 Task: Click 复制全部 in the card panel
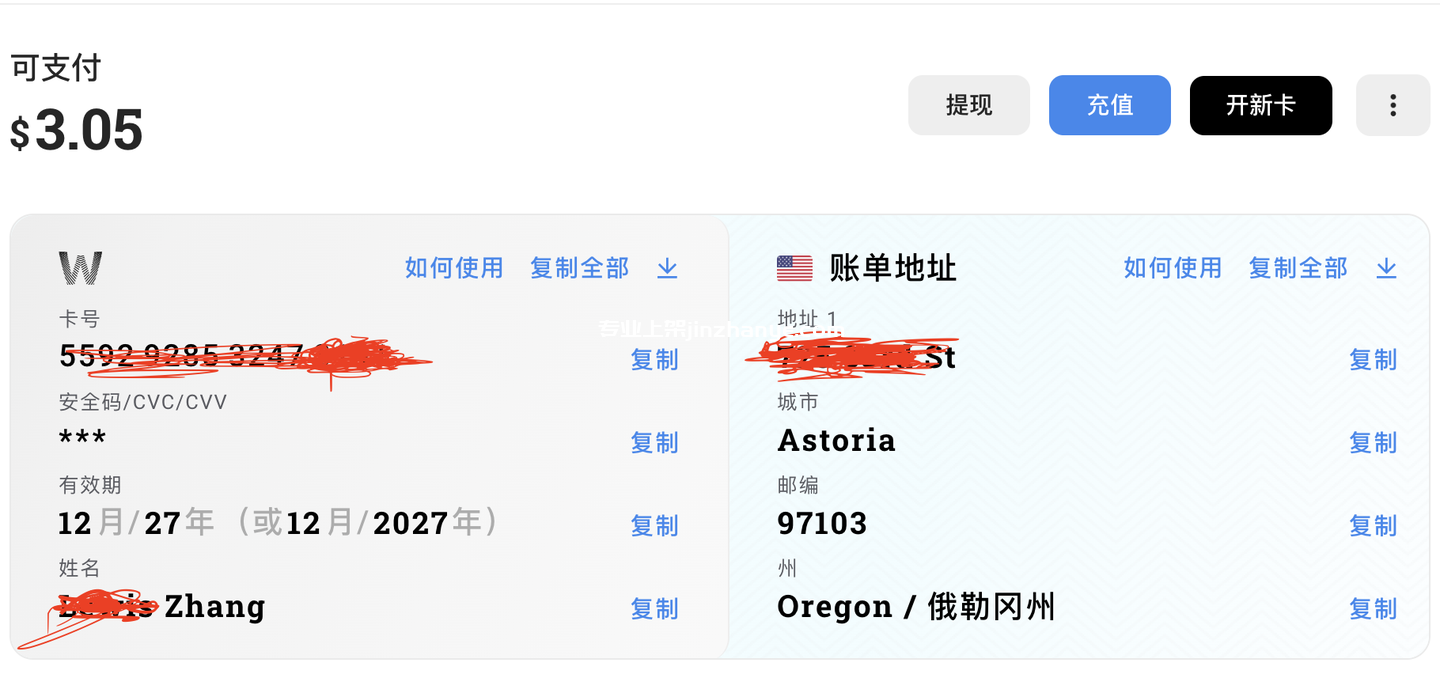tap(579, 268)
